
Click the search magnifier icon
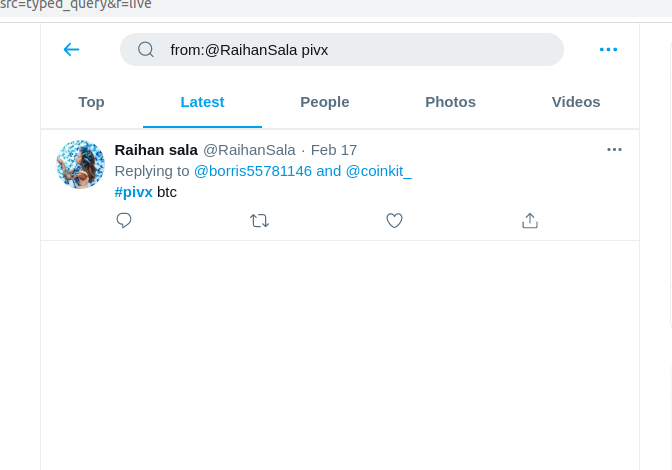[146, 49]
